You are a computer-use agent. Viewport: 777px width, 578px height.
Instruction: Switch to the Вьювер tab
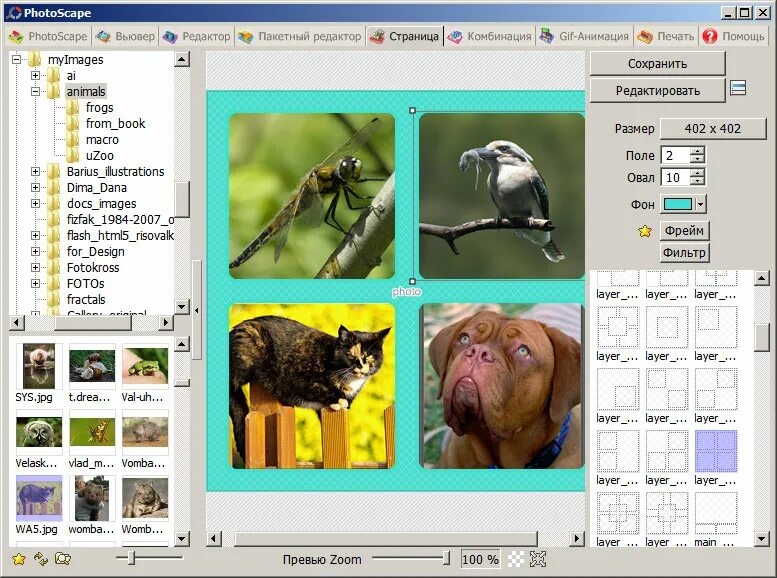click(x=125, y=36)
